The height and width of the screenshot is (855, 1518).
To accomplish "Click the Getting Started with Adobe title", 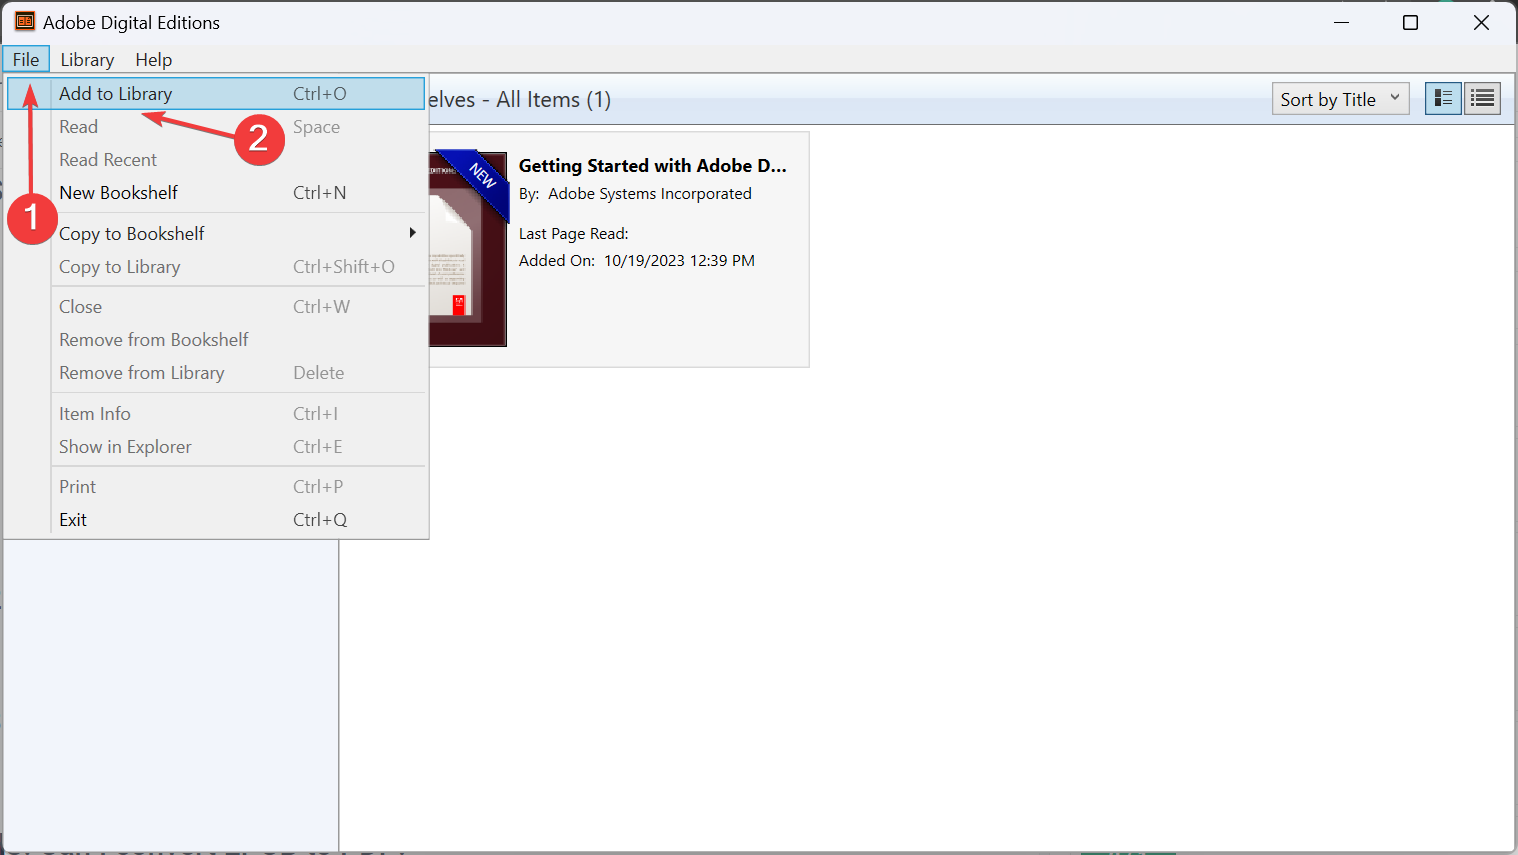I will click(x=652, y=166).
